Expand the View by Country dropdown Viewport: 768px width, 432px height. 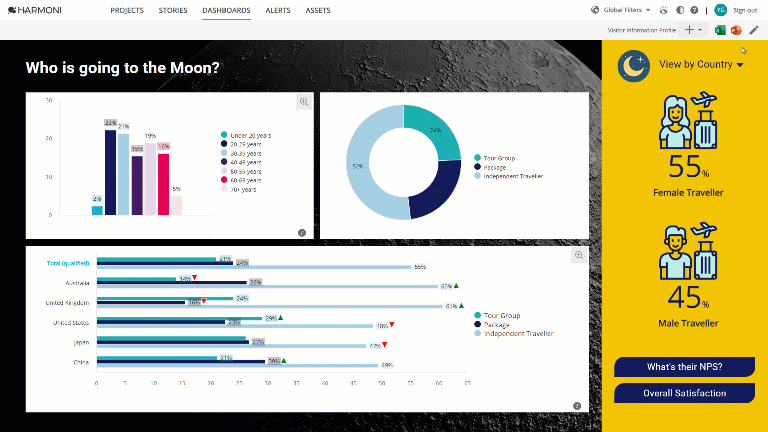[x=701, y=65]
